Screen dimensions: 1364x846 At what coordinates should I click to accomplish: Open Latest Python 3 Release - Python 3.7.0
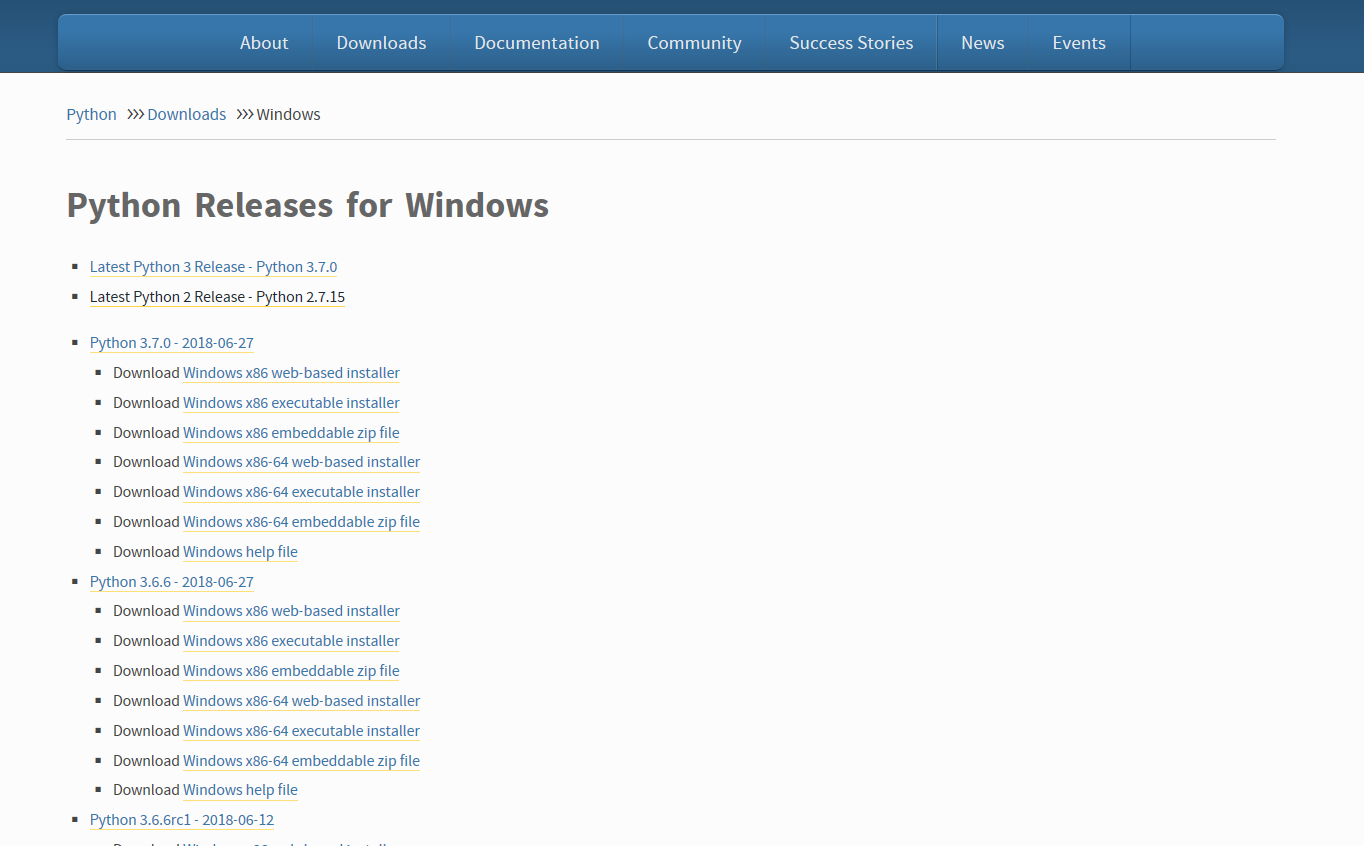point(213,267)
